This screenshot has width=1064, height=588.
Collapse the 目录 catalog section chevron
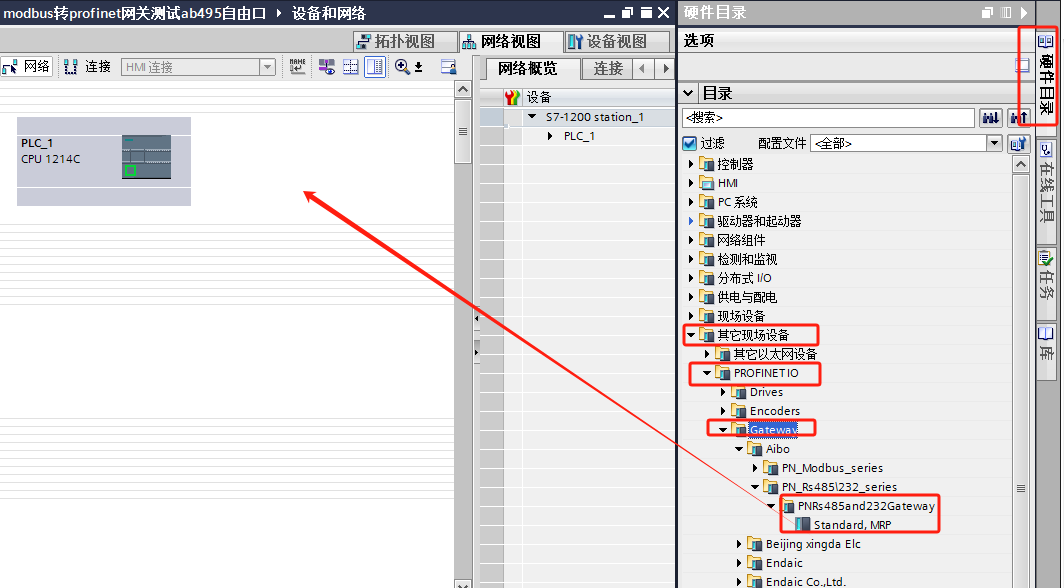click(x=689, y=93)
